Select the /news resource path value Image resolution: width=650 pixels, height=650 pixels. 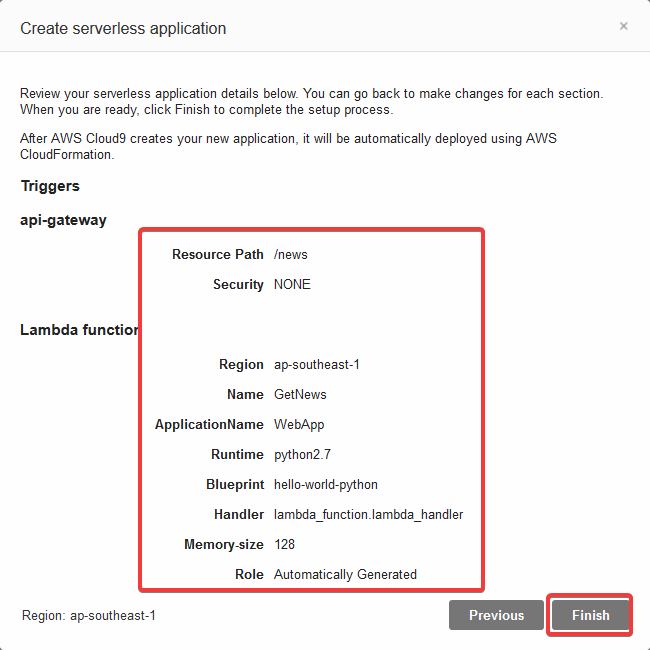click(291, 254)
